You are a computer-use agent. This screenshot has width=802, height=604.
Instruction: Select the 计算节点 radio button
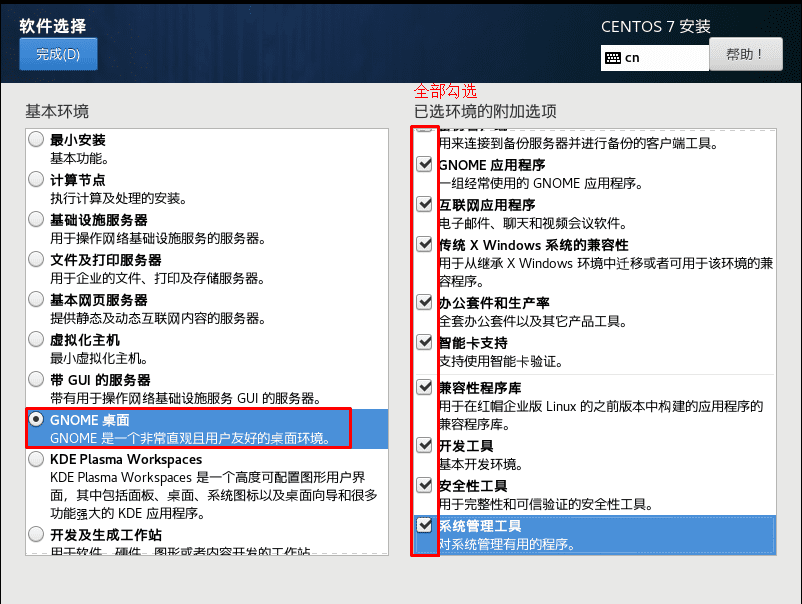[36, 179]
